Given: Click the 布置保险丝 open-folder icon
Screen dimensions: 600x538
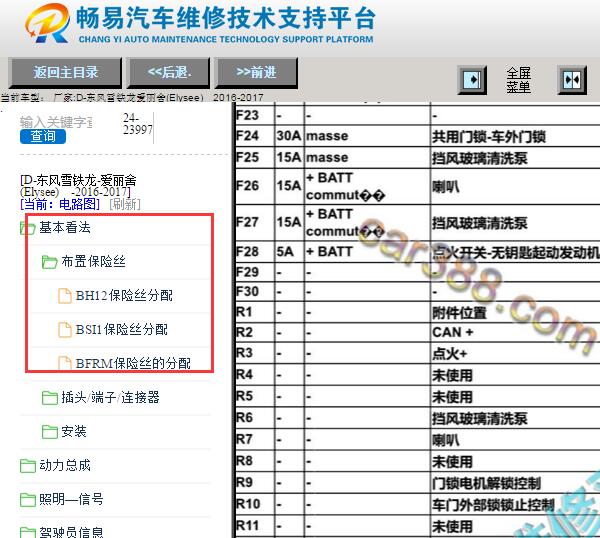Looking at the screenshot, I should tap(49, 262).
